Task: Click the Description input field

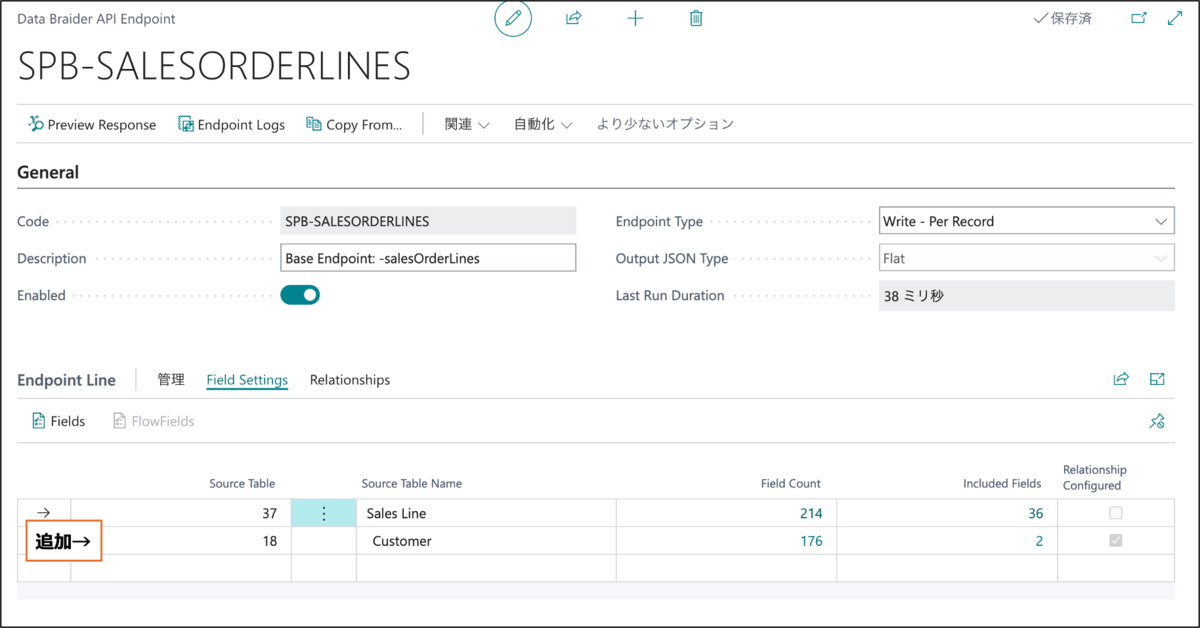Action: point(428,258)
